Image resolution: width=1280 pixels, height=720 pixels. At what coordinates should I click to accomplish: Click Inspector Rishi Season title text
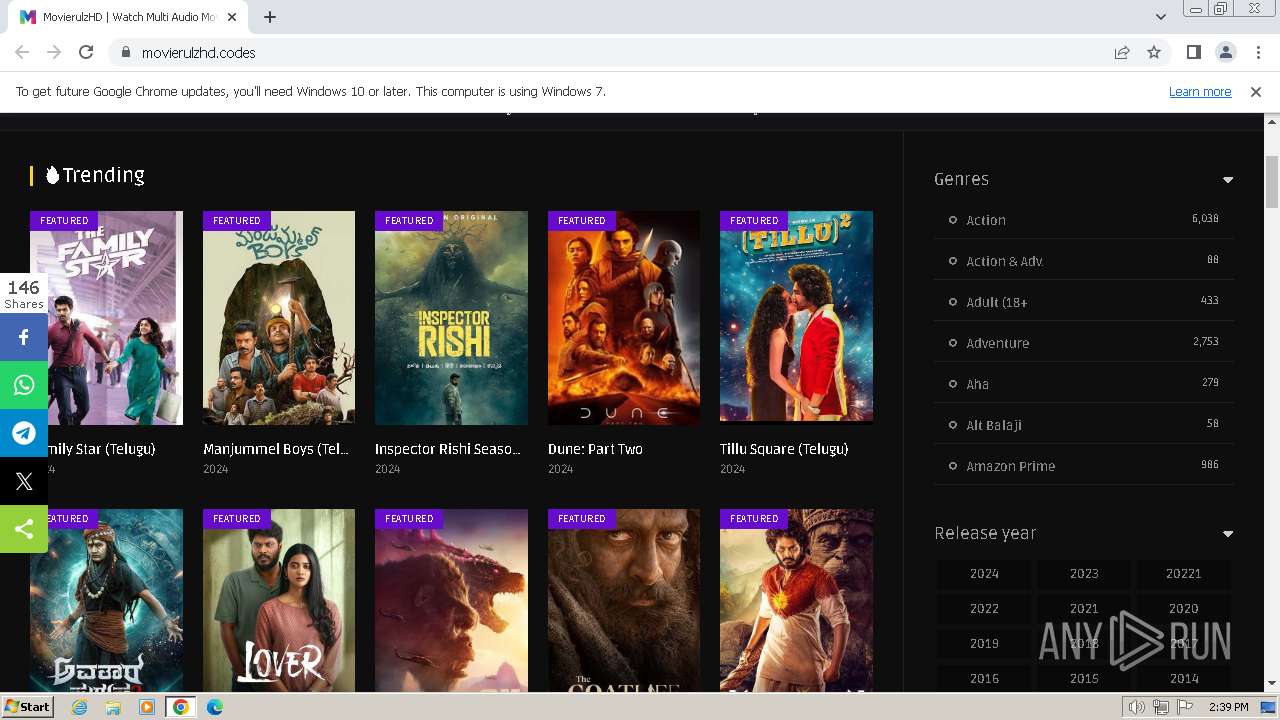pos(448,449)
